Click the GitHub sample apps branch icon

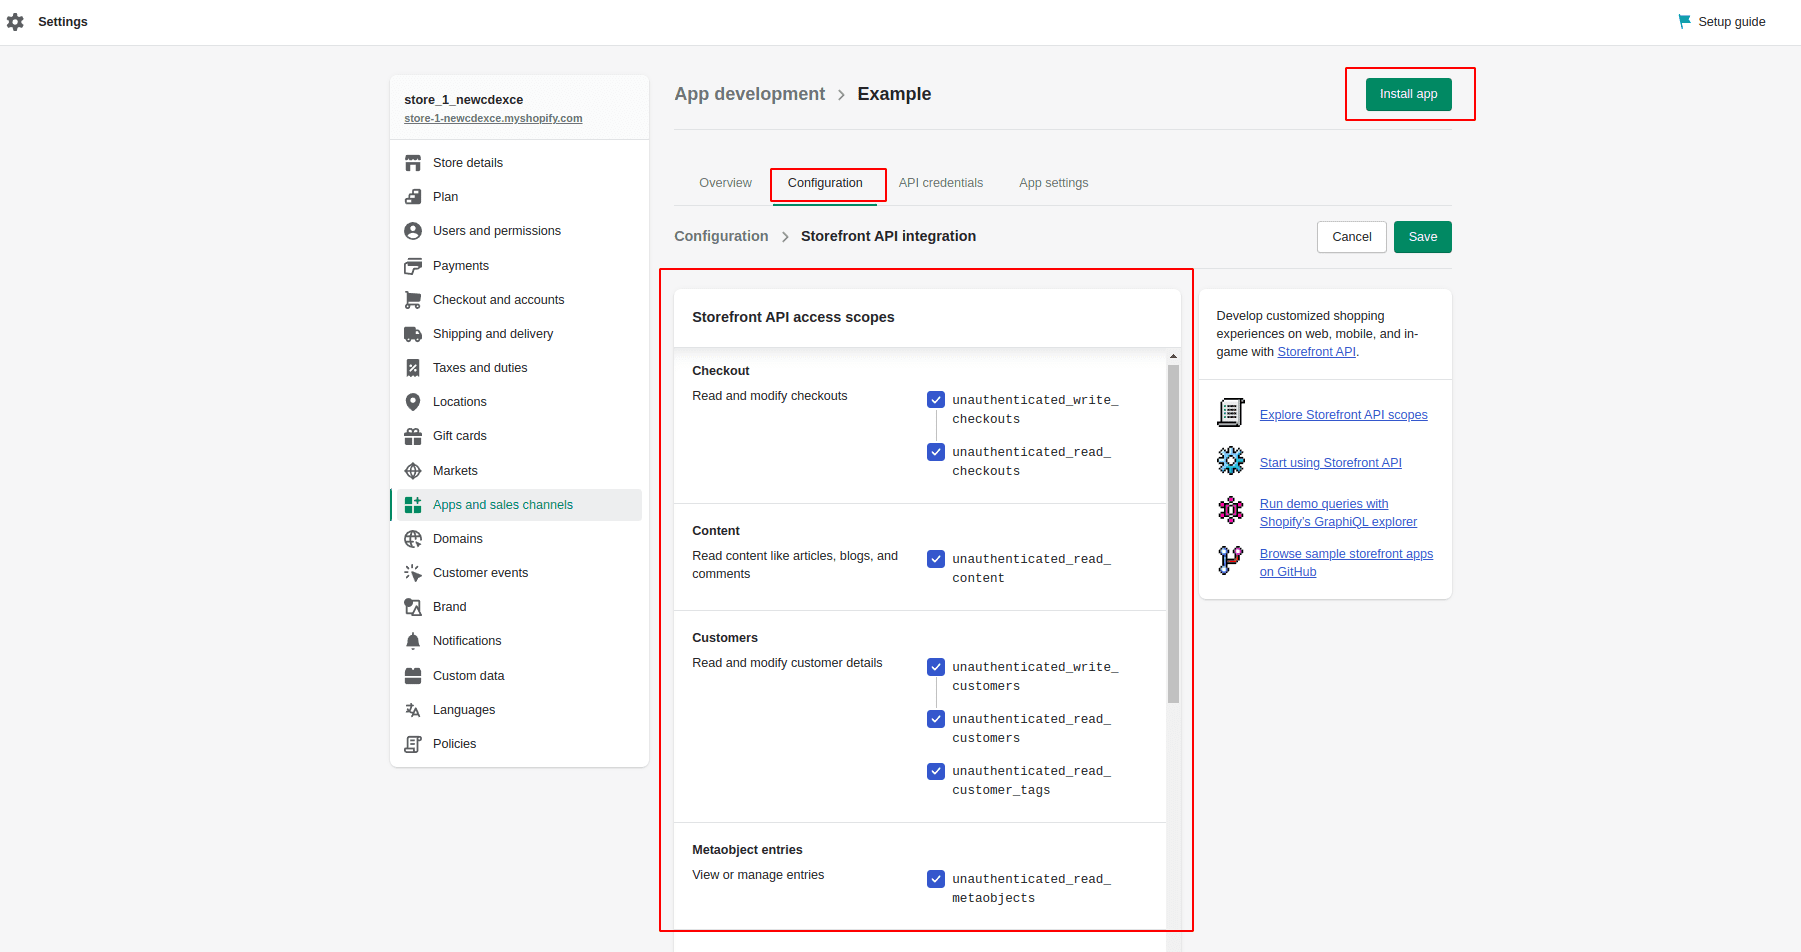click(1231, 560)
